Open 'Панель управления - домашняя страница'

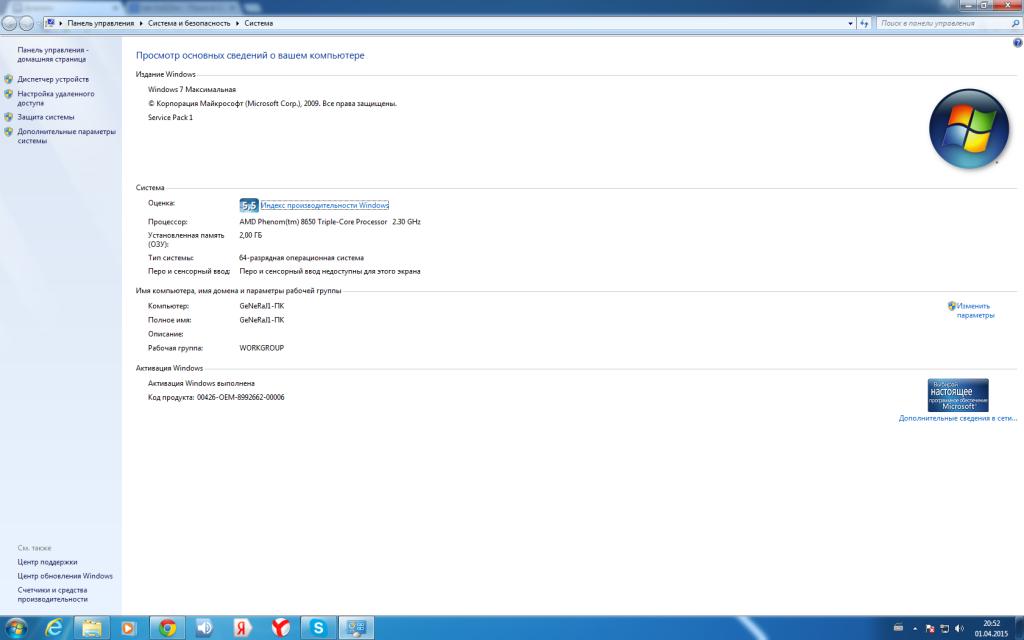(x=53, y=54)
